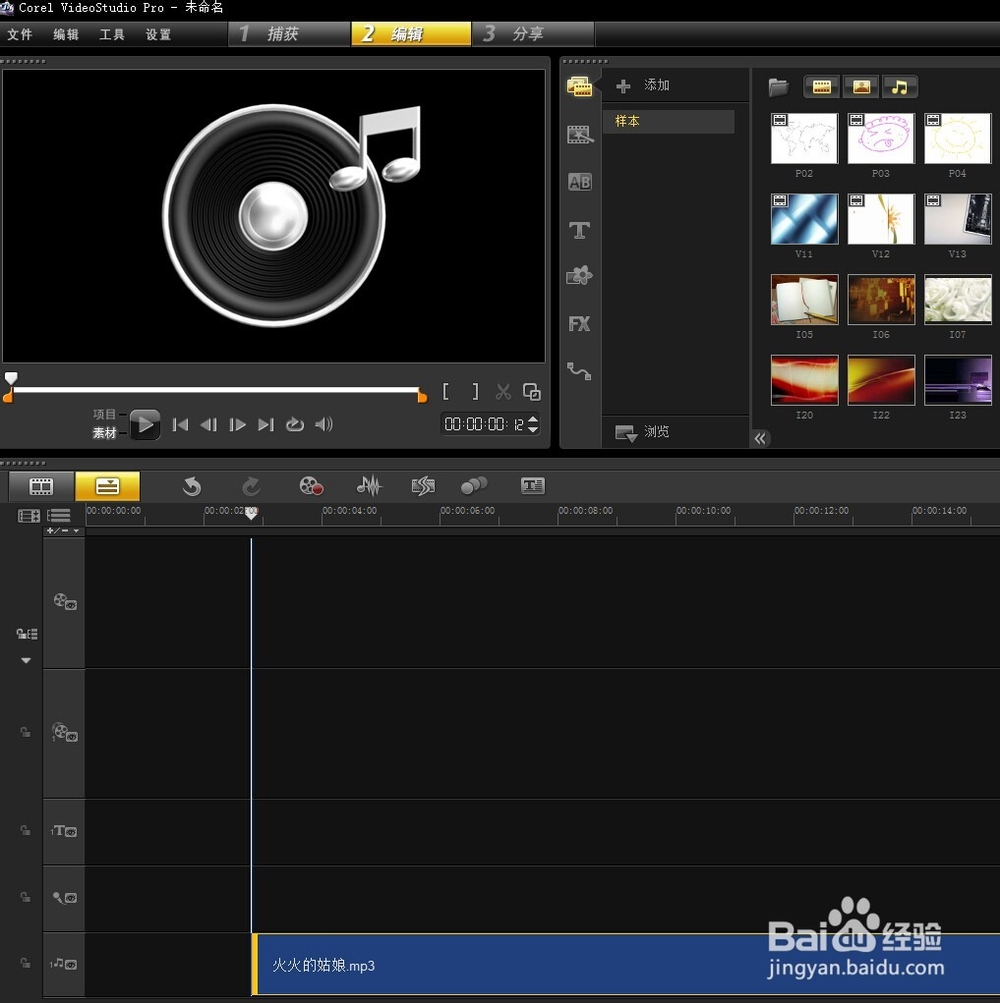The width and height of the screenshot is (1000, 1003).
Task: Click the import media folder icon
Action: click(x=779, y=87)
